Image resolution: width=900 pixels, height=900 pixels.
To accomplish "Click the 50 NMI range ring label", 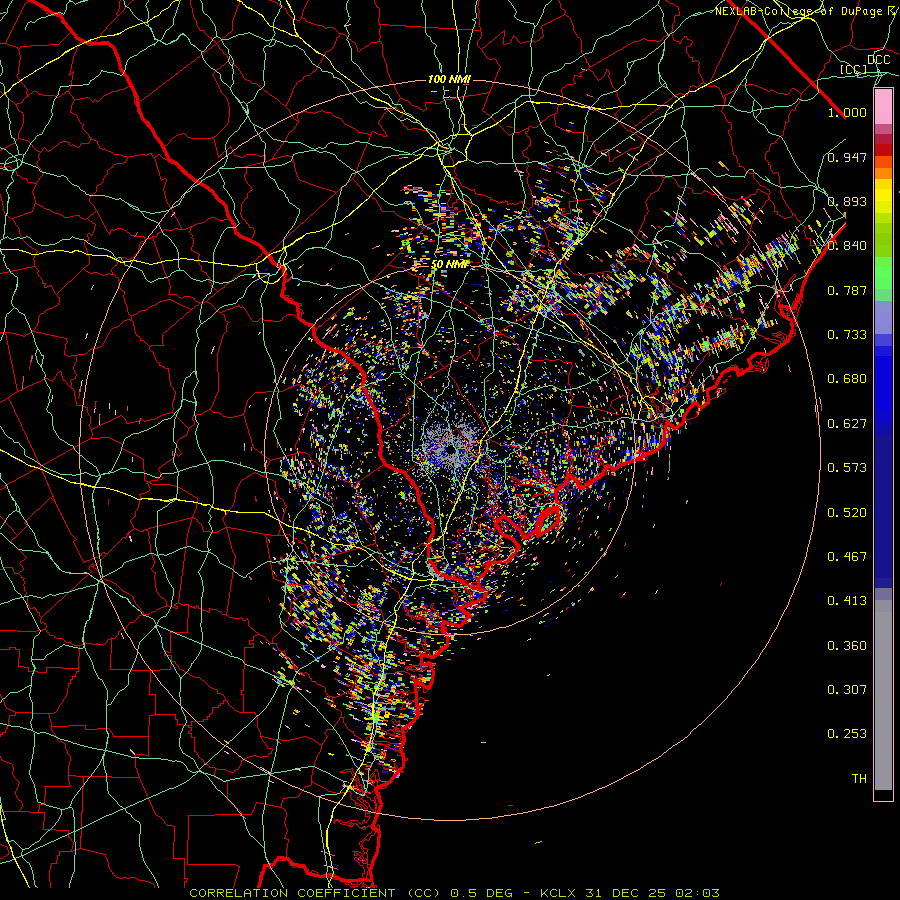I will coord(449,265).
